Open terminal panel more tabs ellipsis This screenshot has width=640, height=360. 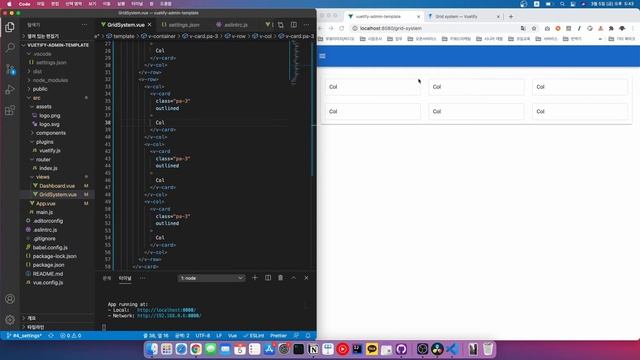pos(142,278)
